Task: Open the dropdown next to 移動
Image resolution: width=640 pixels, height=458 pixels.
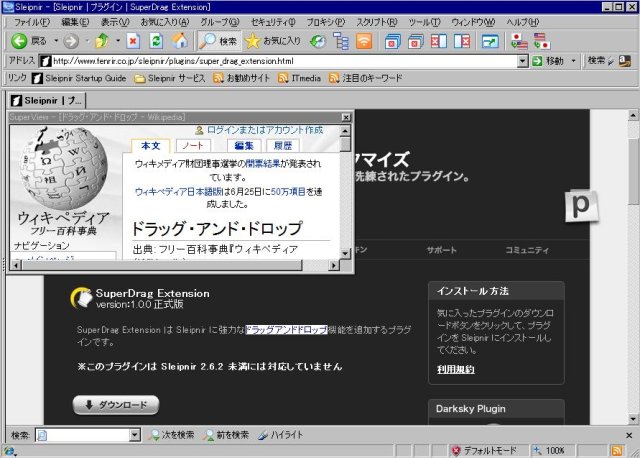Action: [x=573, y=61]
